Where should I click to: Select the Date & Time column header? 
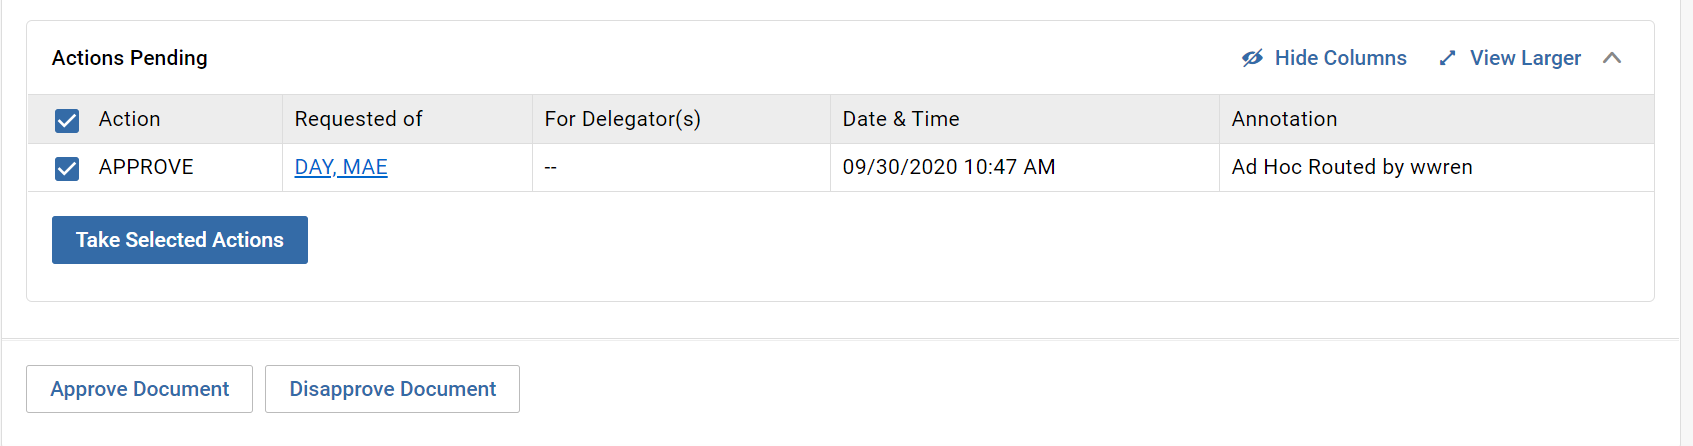tap(901, 119)
